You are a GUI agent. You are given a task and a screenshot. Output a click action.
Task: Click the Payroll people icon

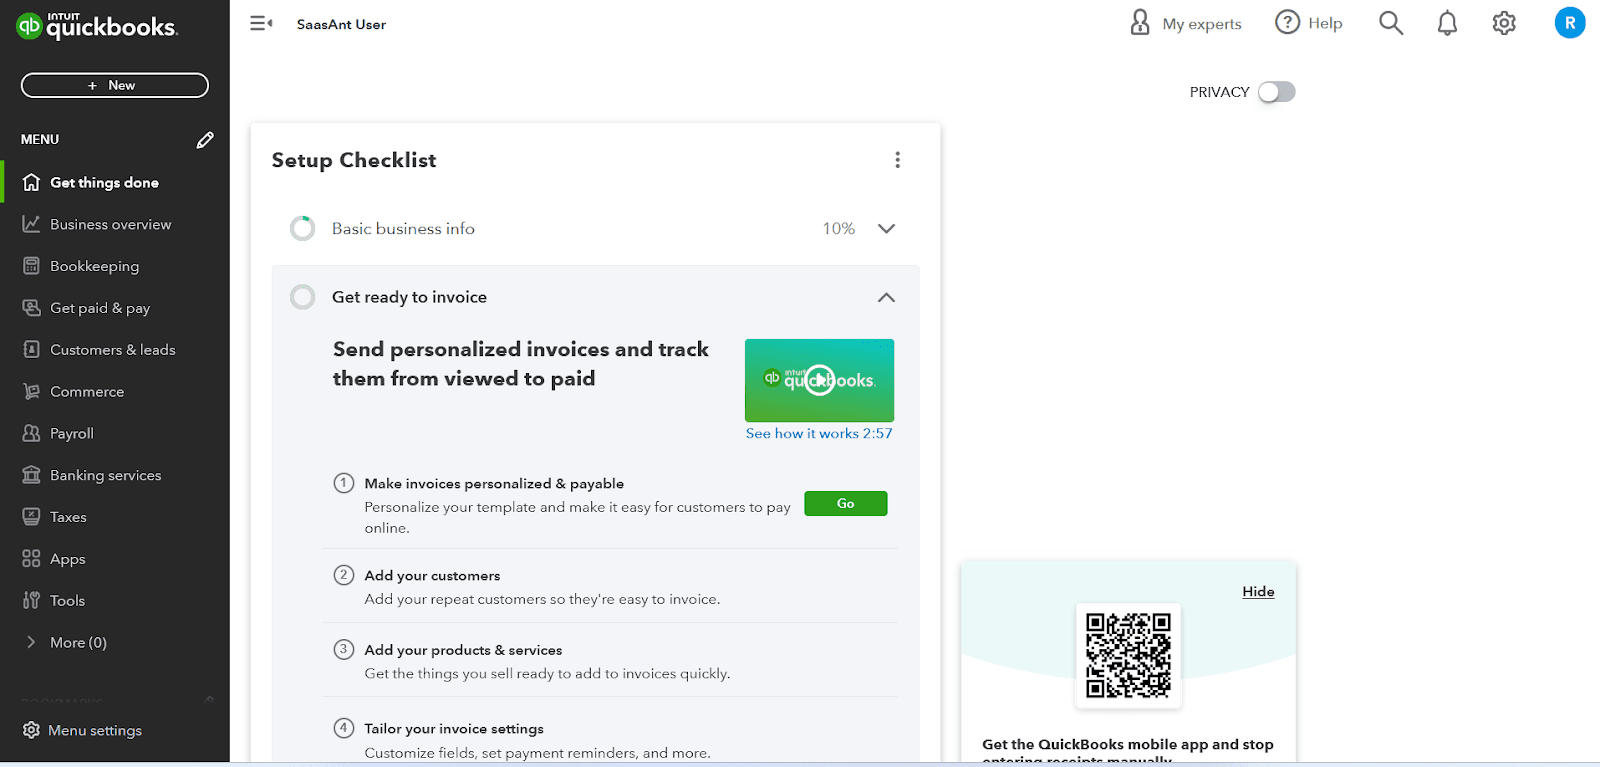31,433
